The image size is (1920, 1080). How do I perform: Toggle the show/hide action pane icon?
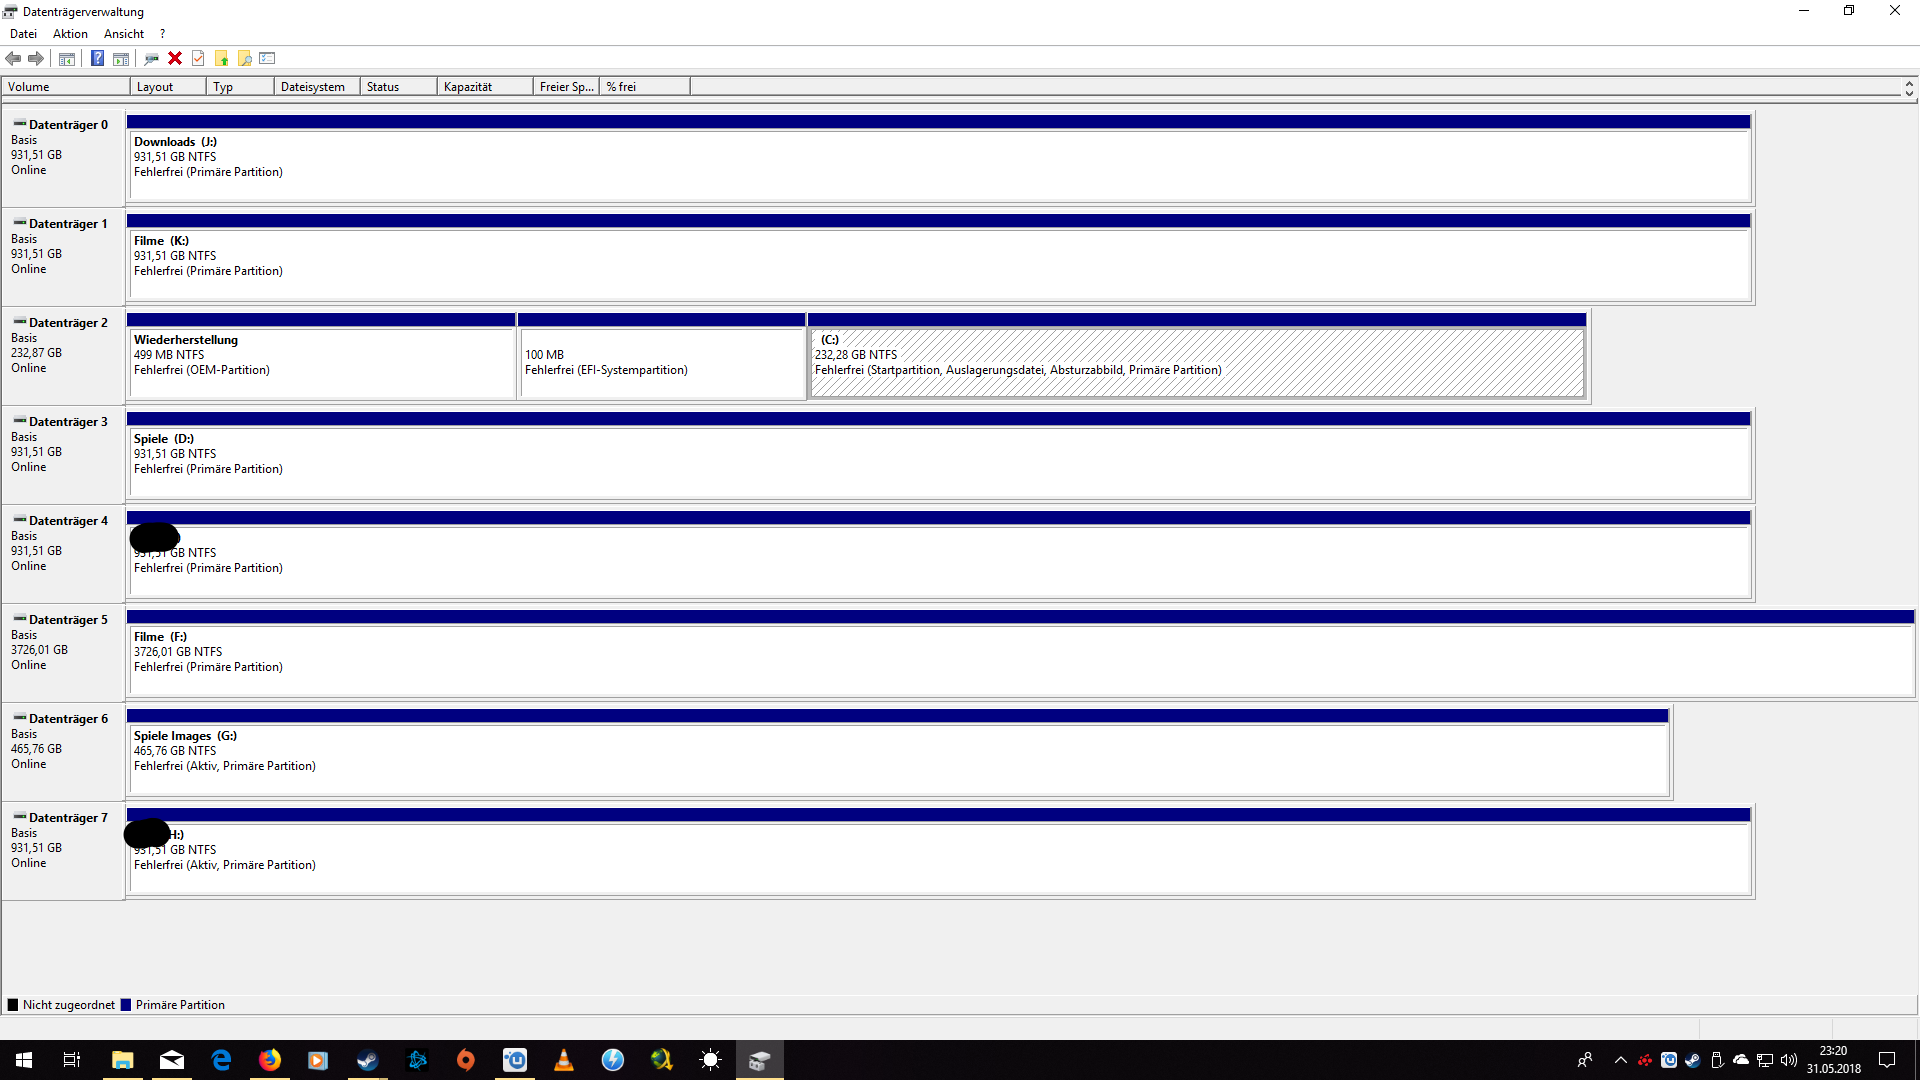pos(121,58)
